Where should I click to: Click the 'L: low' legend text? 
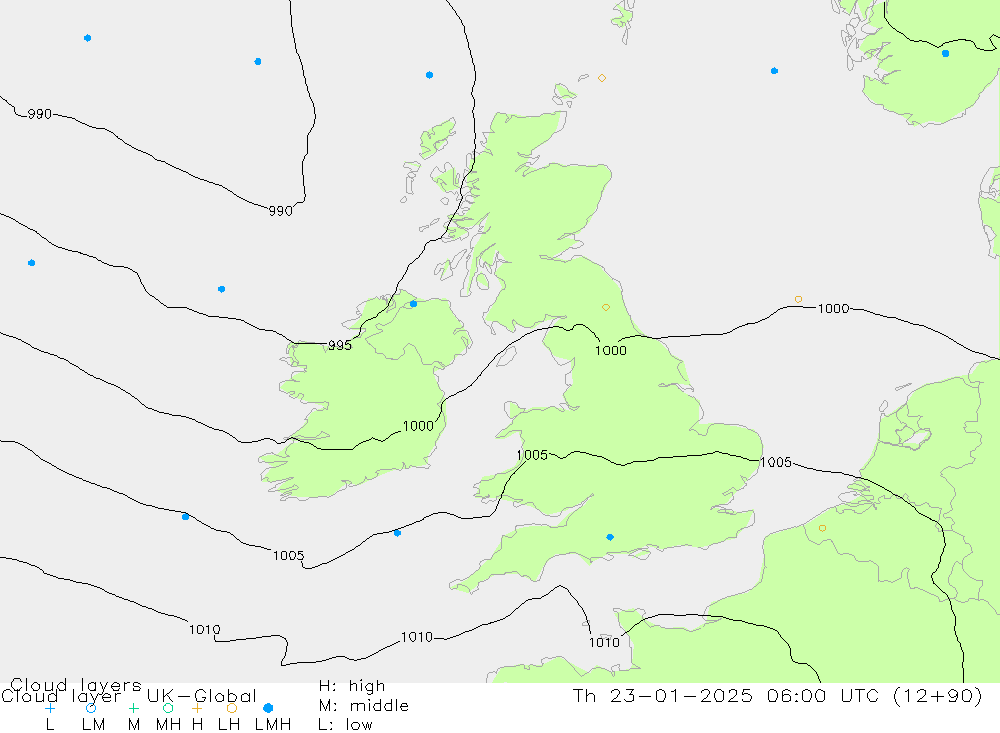point(345,725)
